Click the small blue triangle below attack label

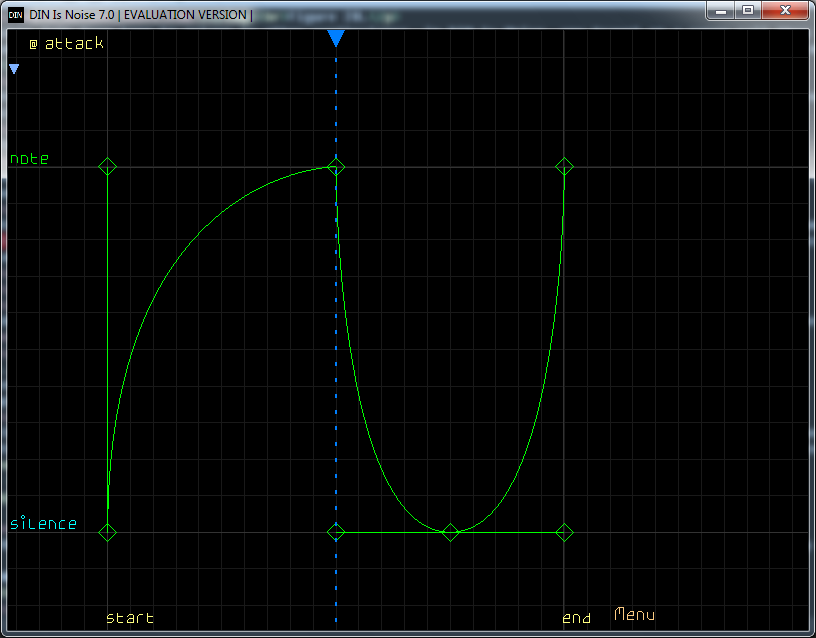14,69
